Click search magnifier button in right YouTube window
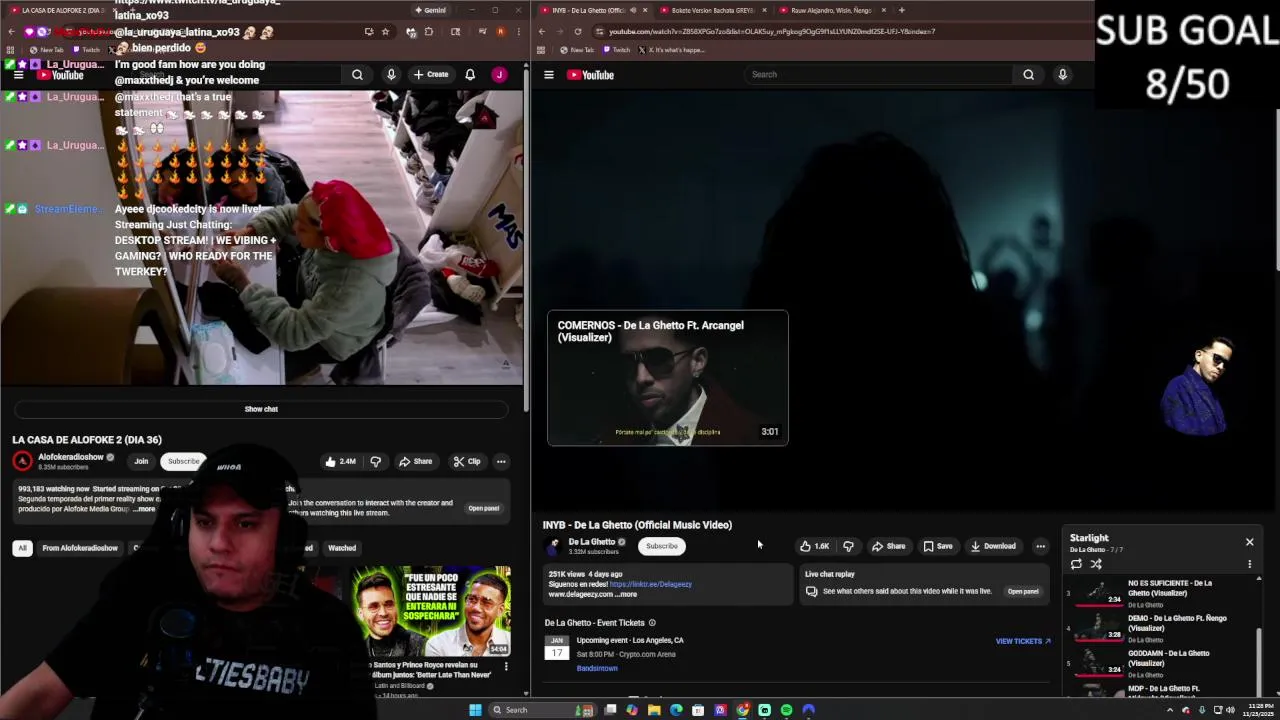1280x720 pixels. click(1028, 74)
